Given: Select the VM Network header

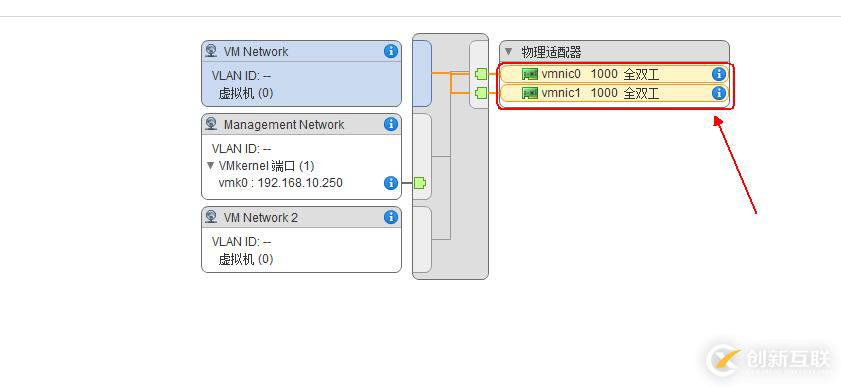Looking at the screenshot, I should point(301,52).
